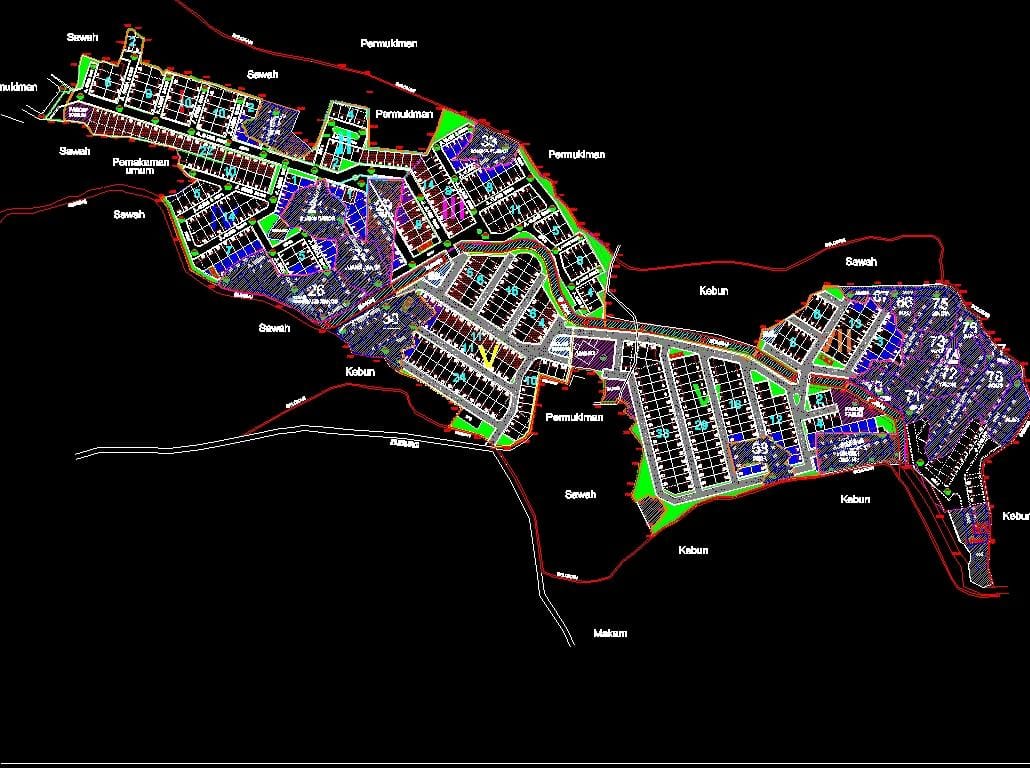Click the Sawah label above Makam
The width and height of the screenshot is (1030, 768).
pos(580,494)
